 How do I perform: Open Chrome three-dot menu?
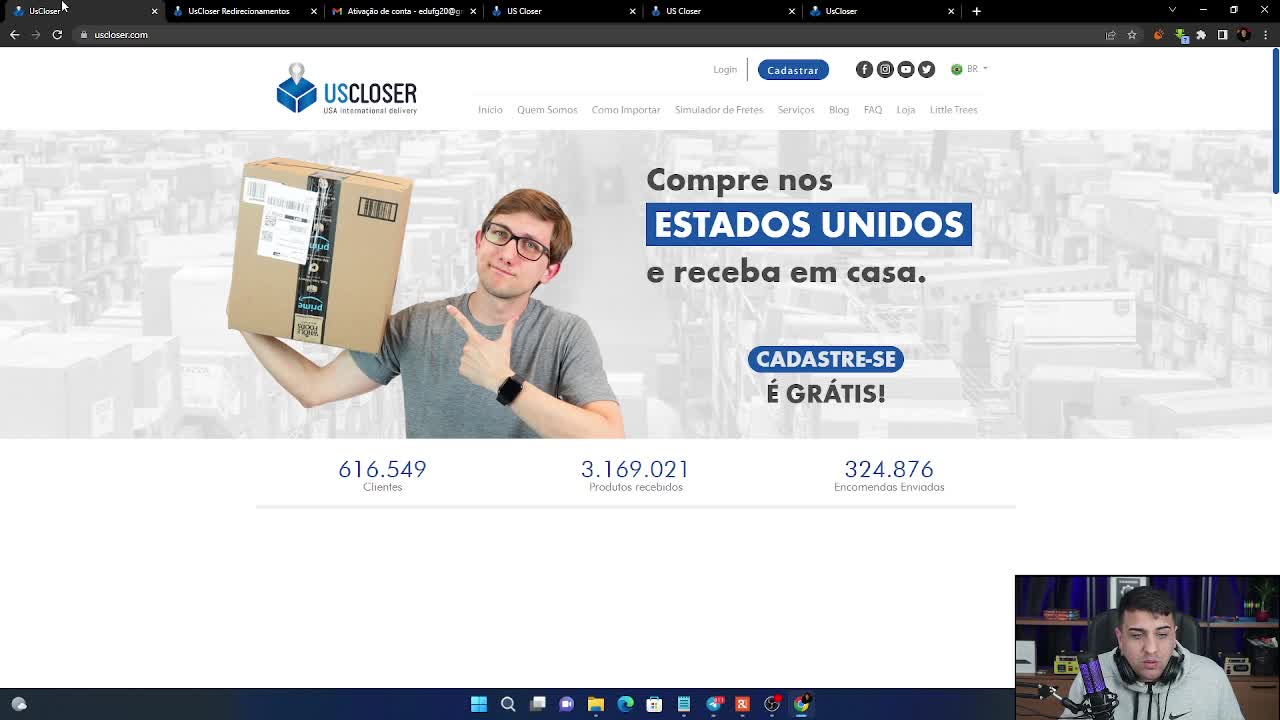pos(1266,35)
